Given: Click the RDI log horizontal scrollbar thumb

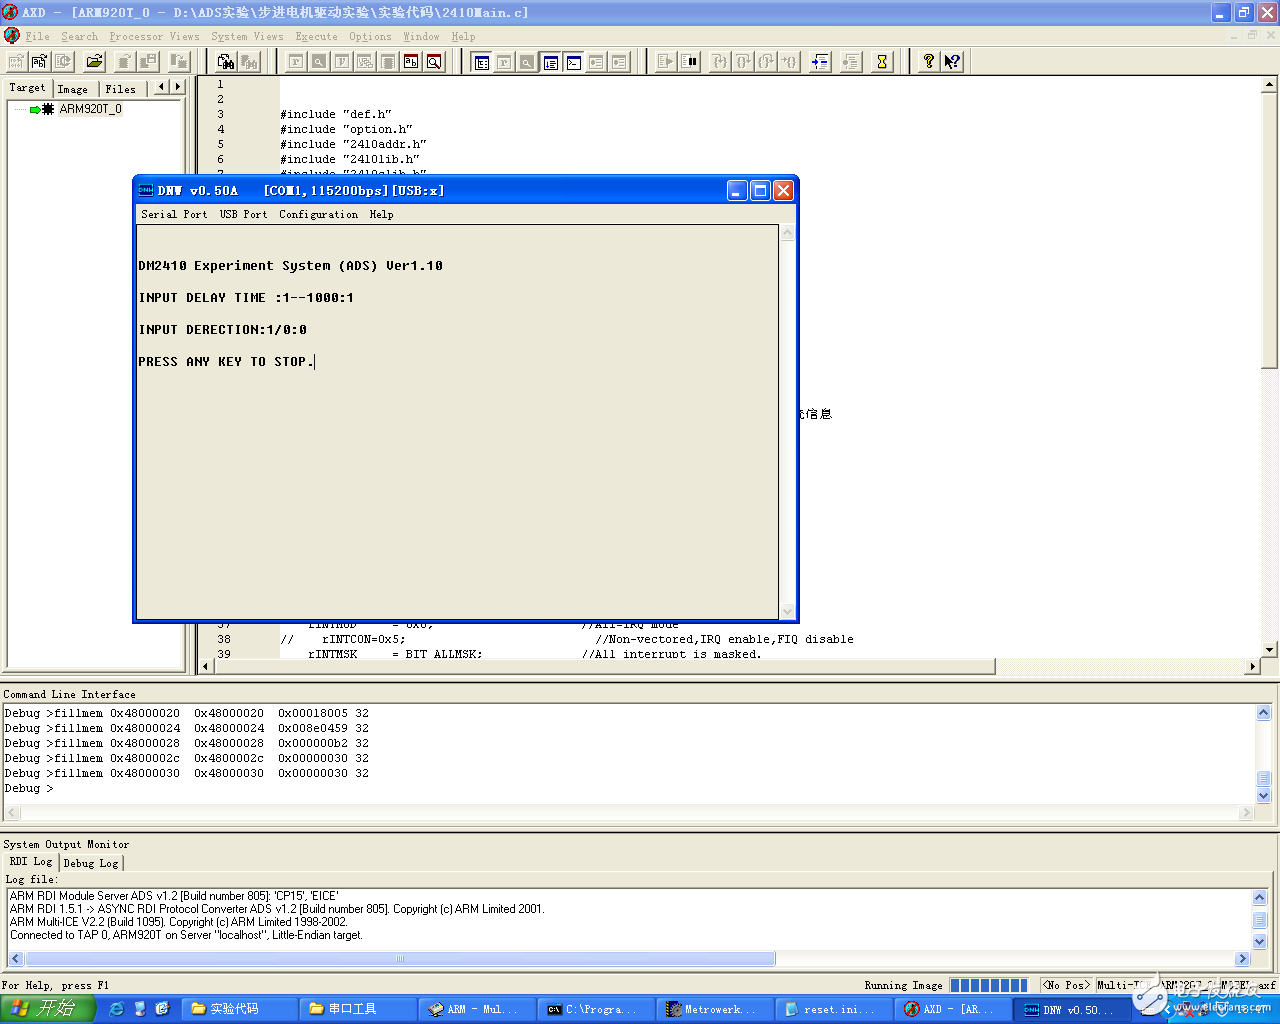Looking at the screenshot, I should pos(399,959).
